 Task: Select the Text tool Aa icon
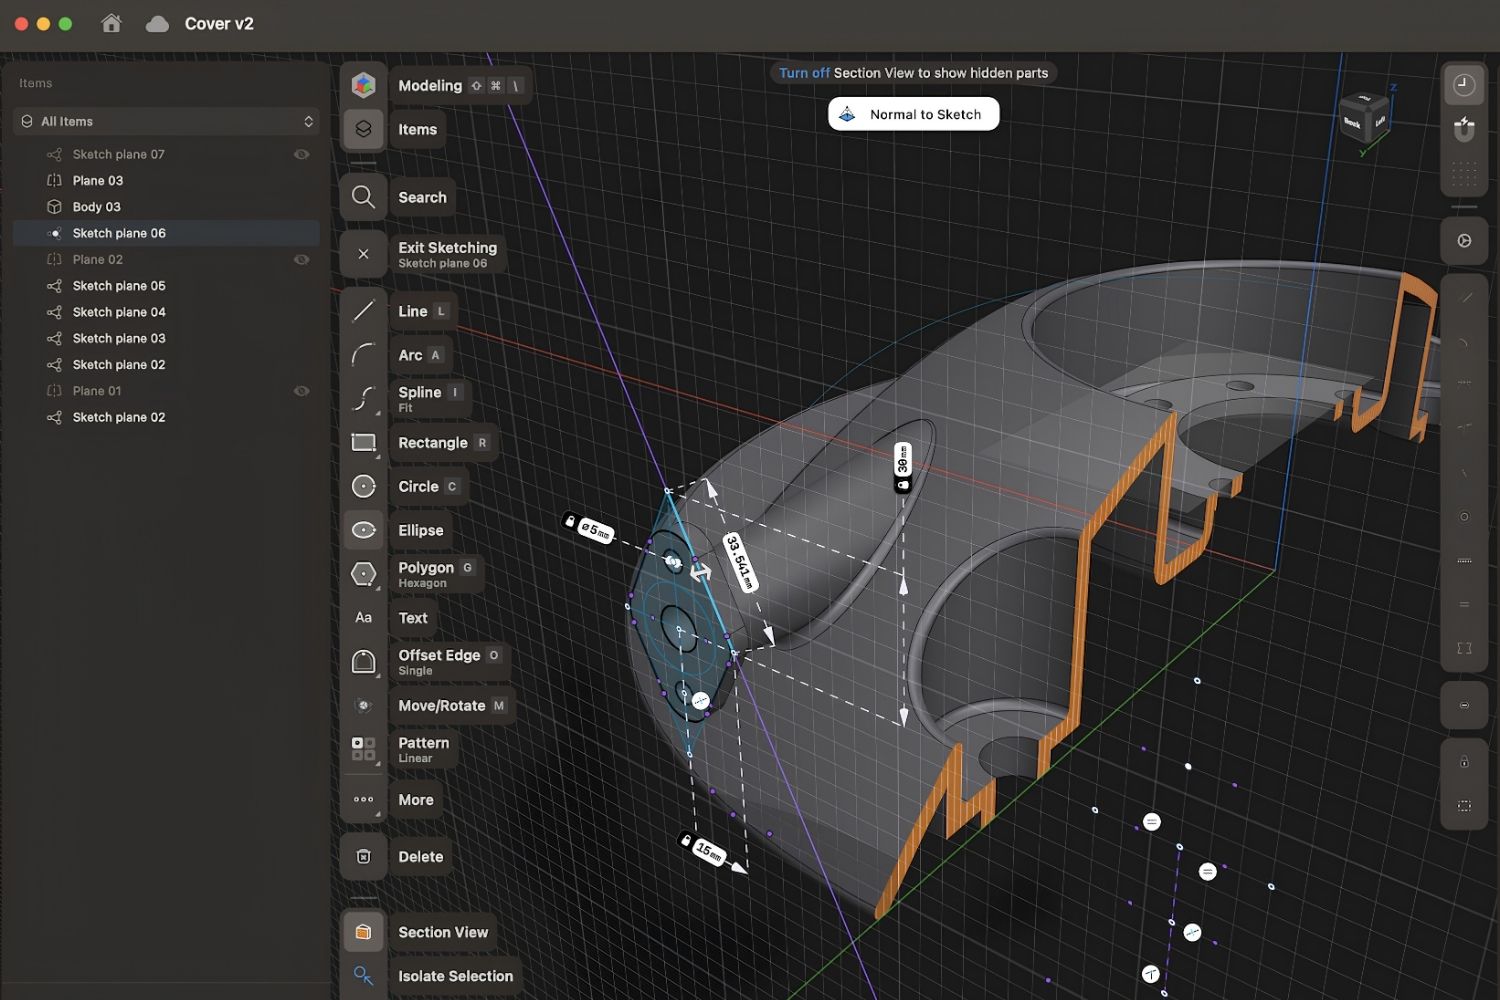coord(363,618)
